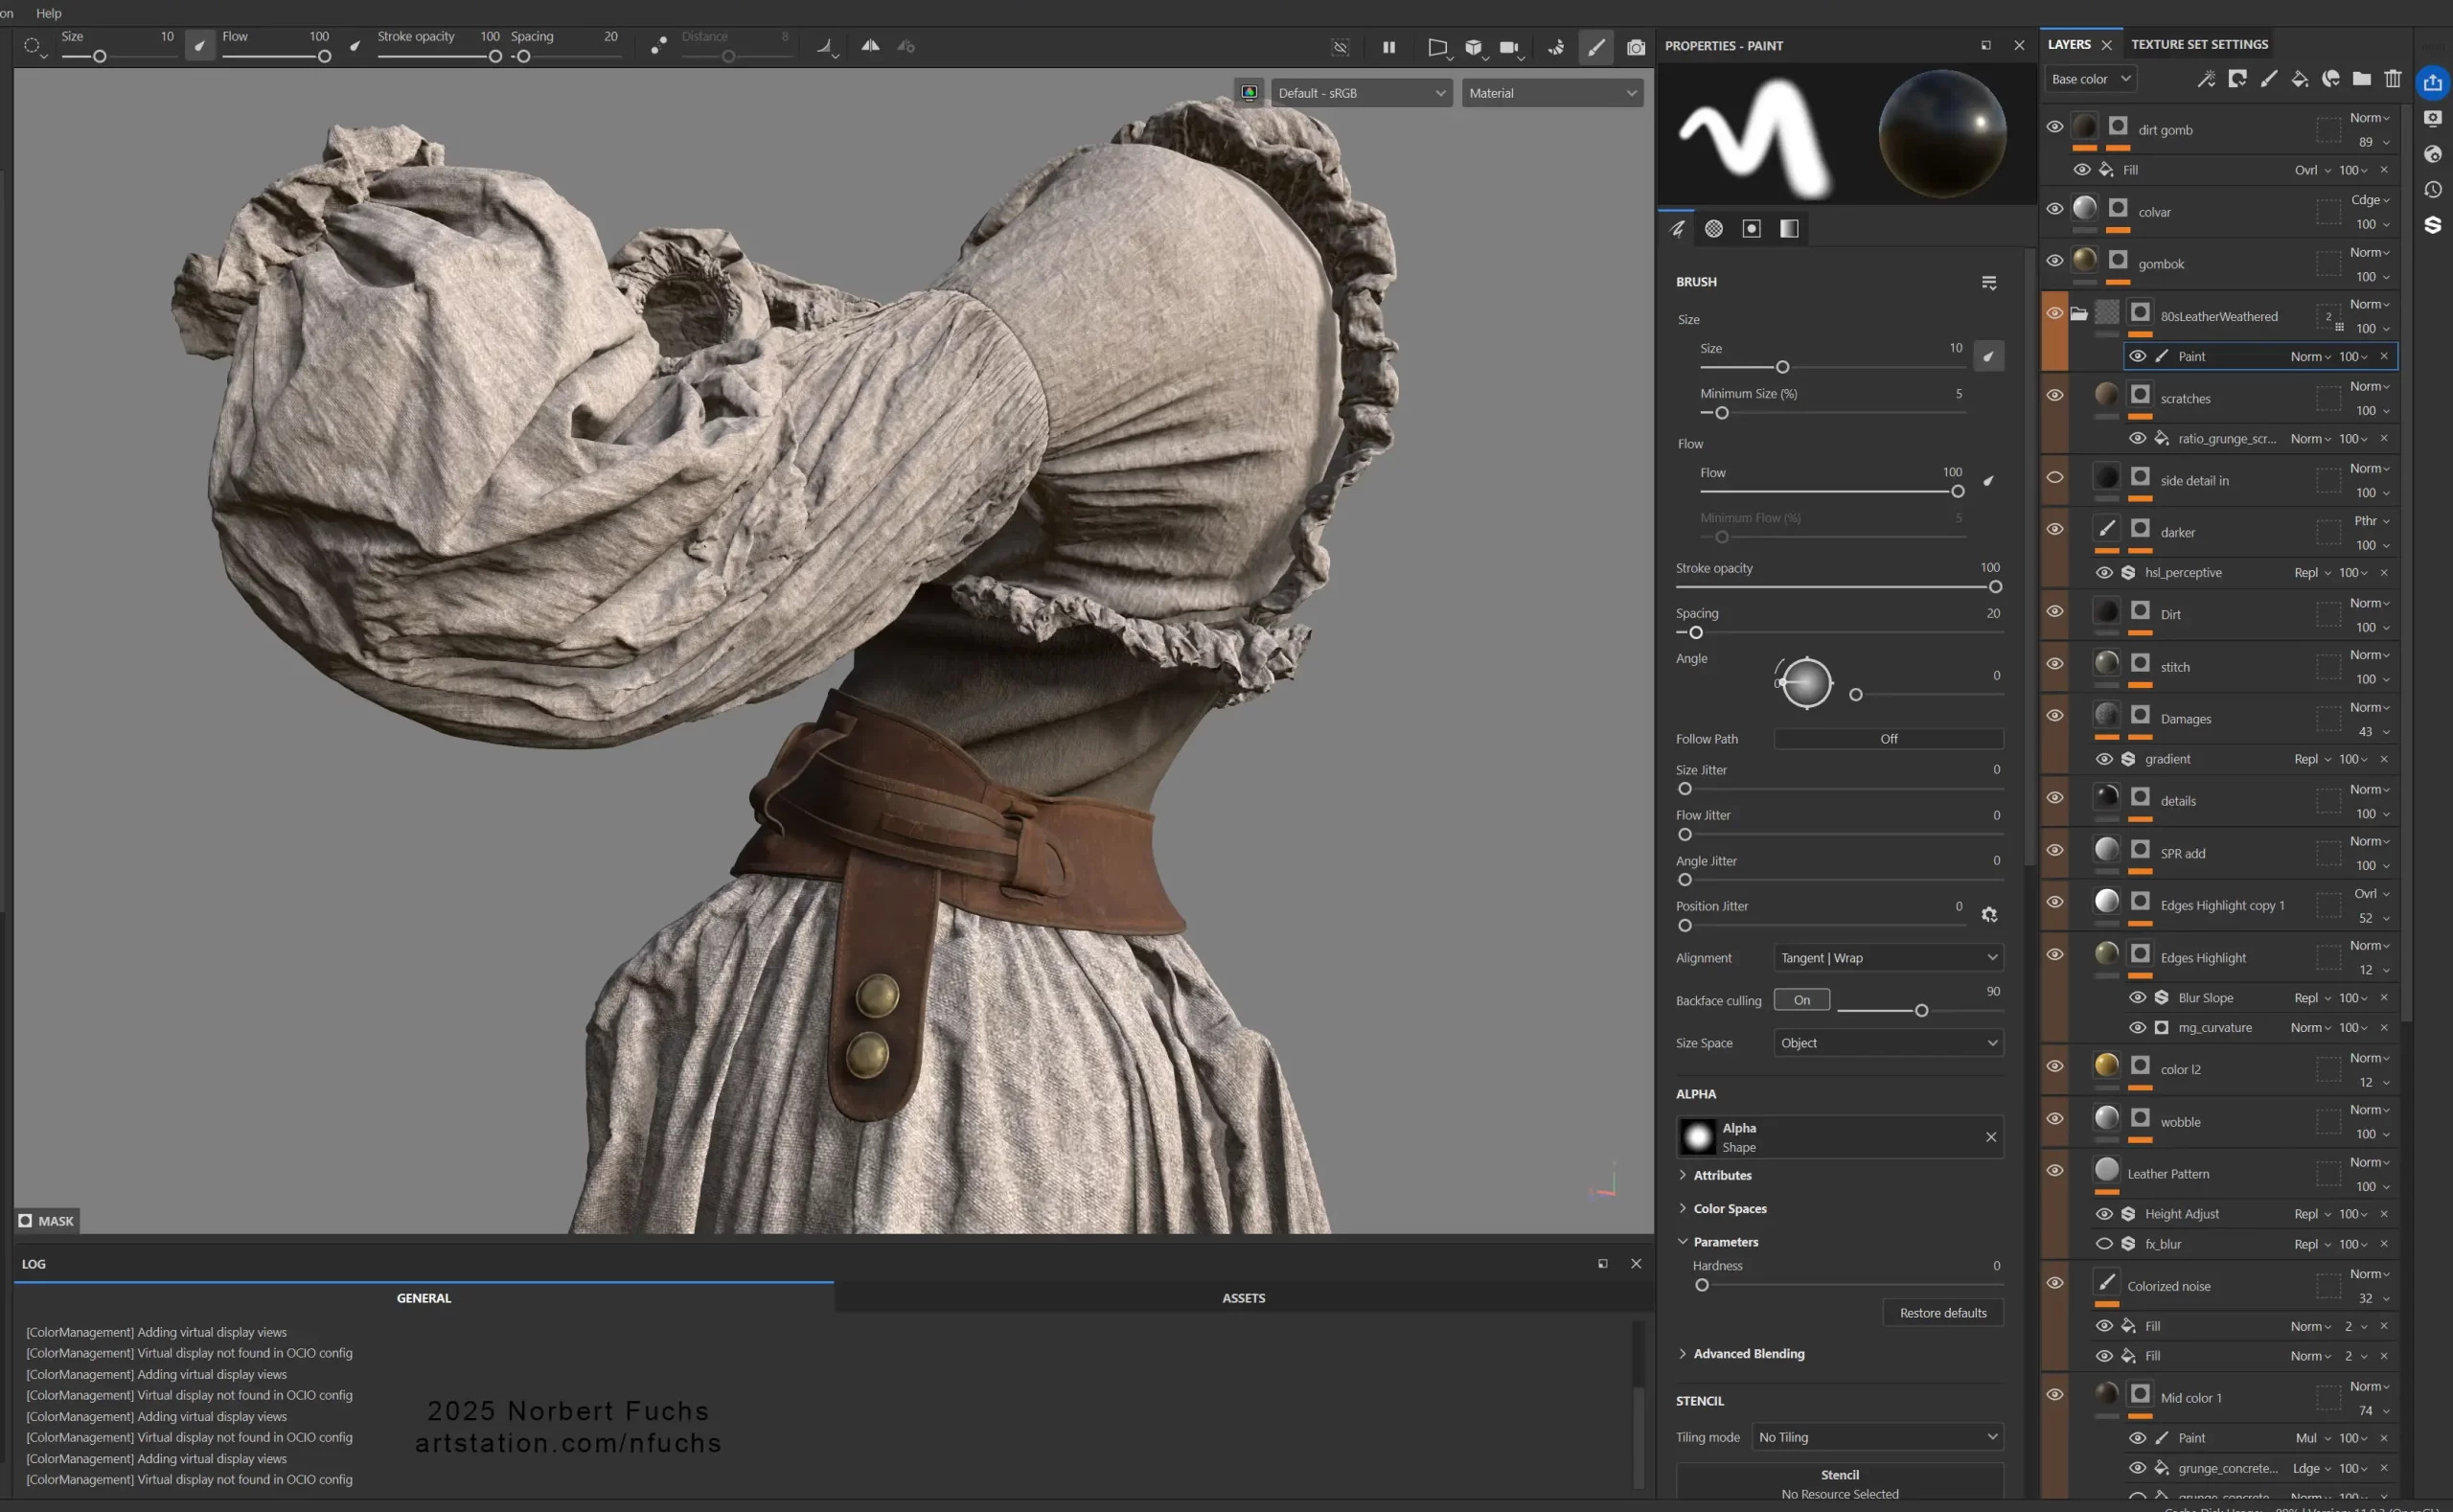Screen dimensions: 2453x1512
Task: Add an effect with the magic wand icon
Action: pyautogui.click(x=2207, y=79)
